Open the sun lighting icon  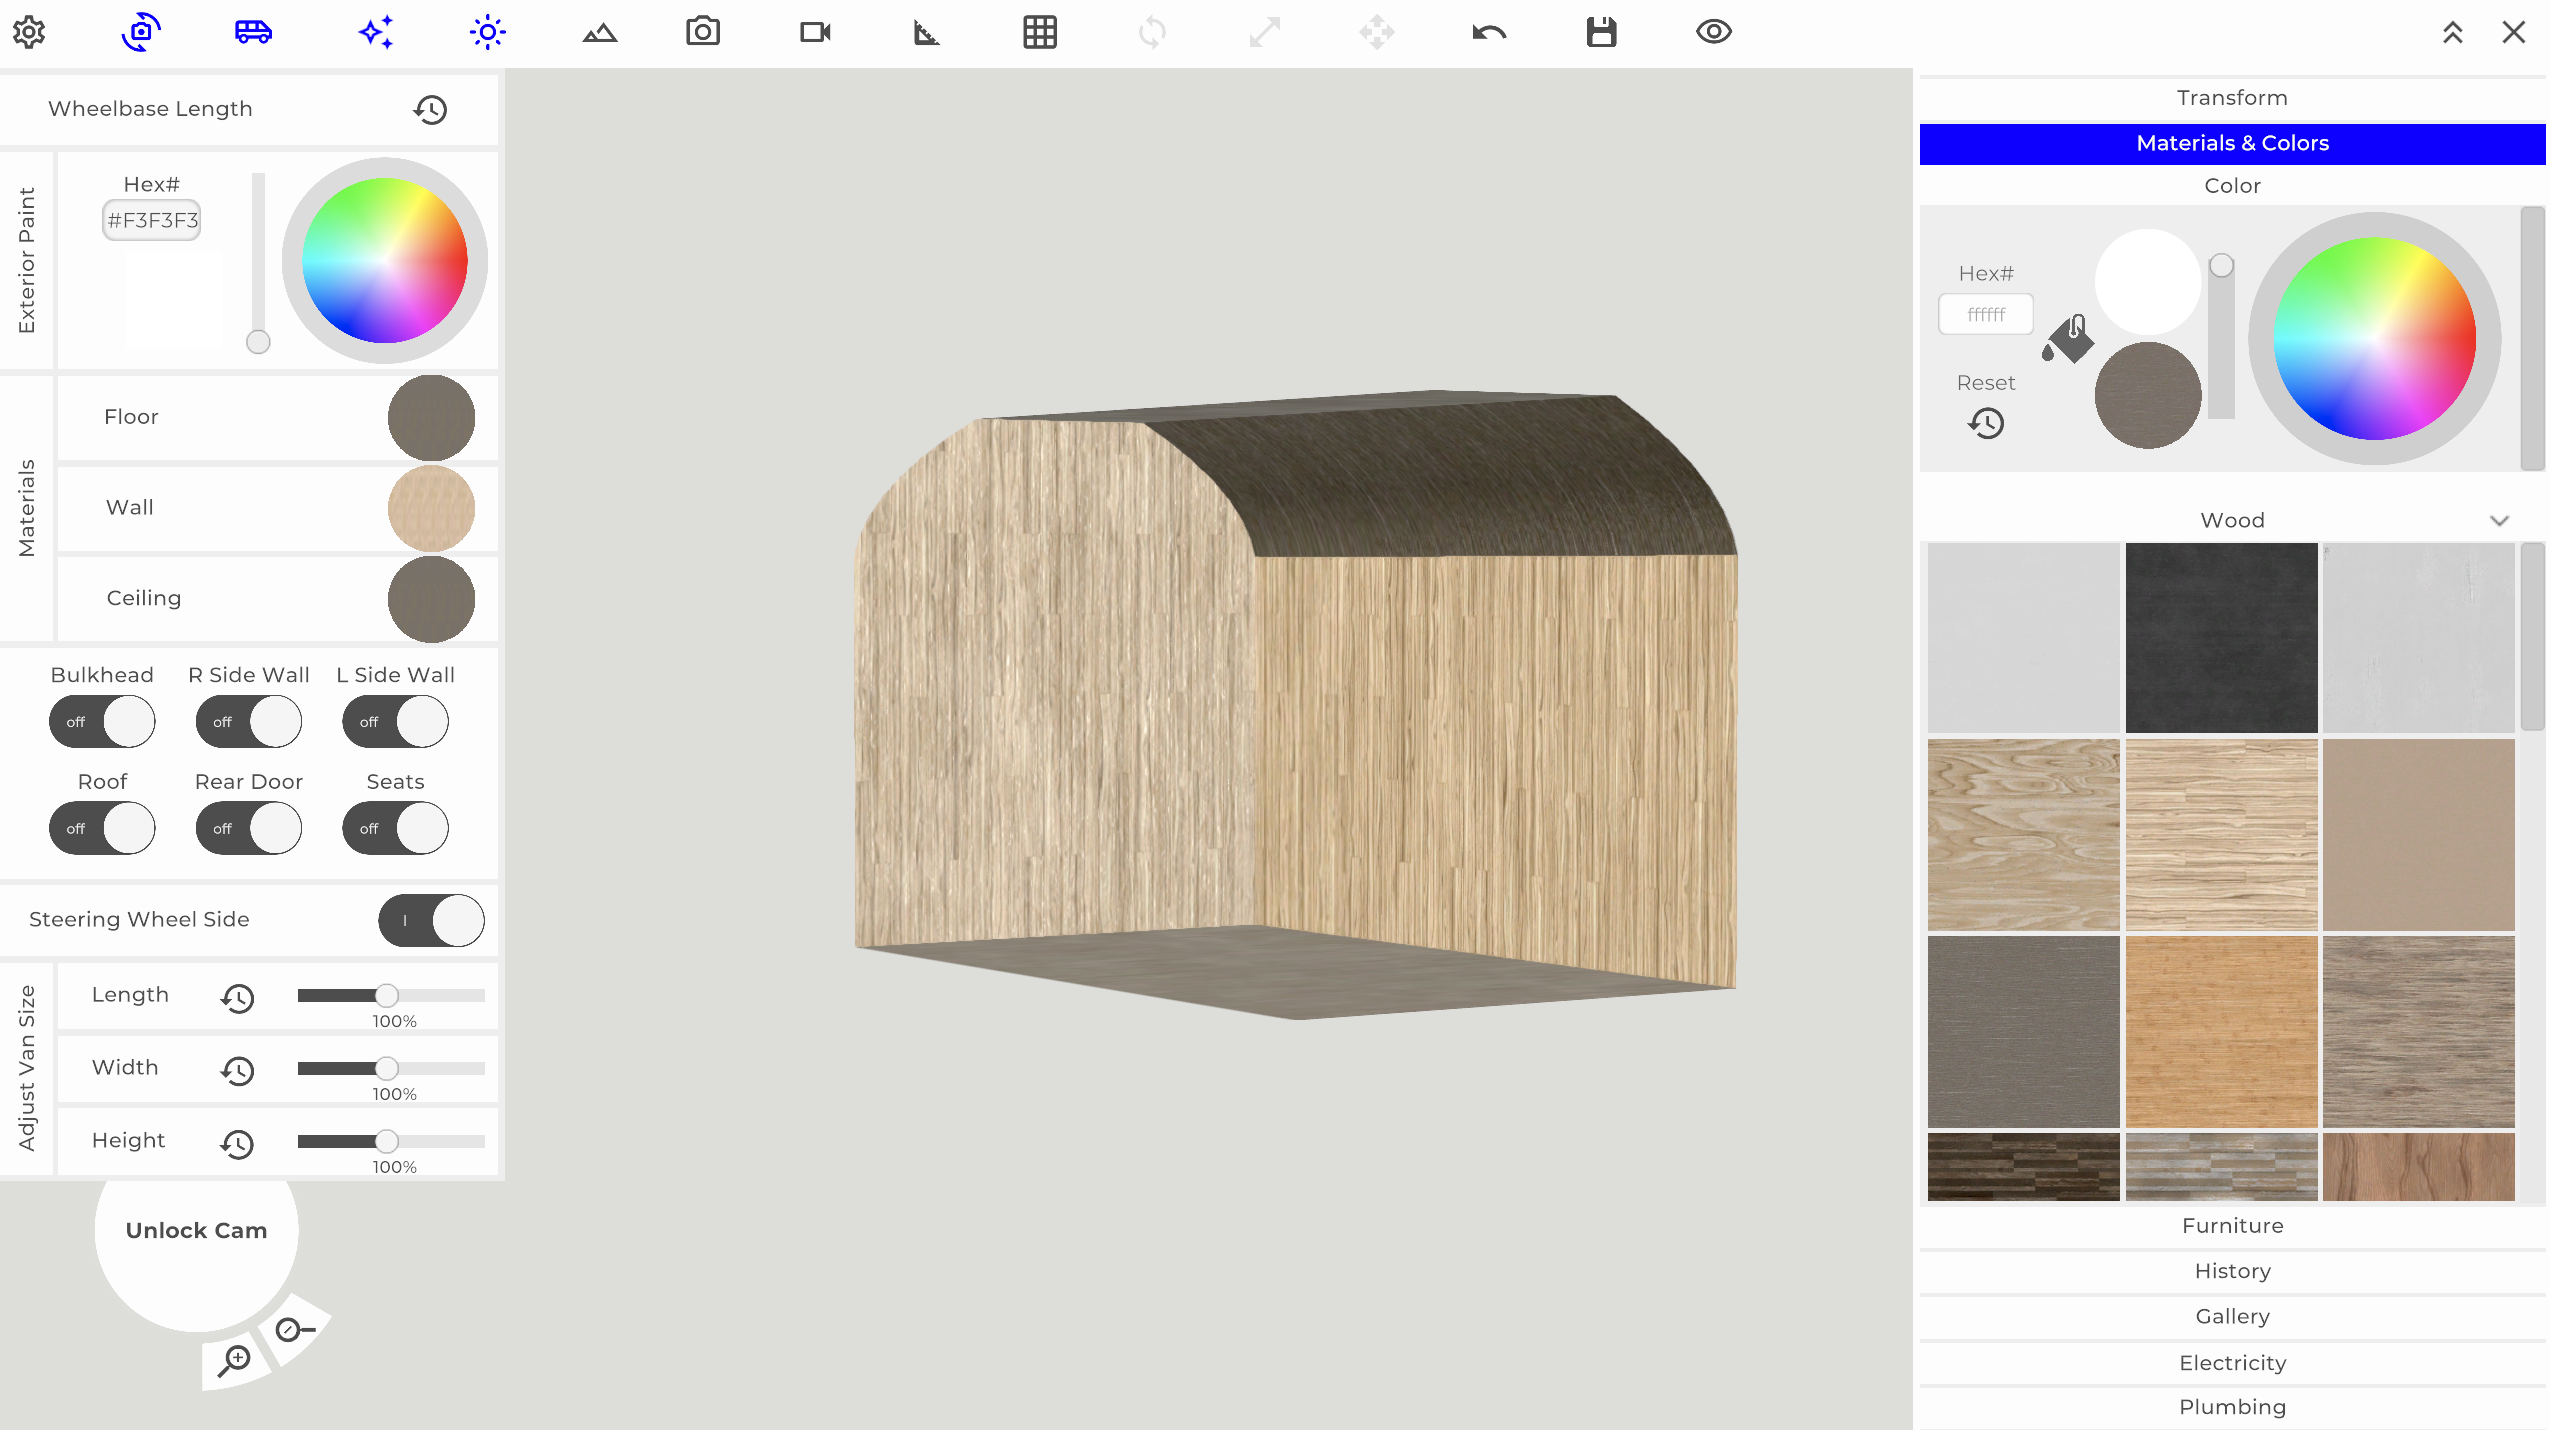[488, 32]
